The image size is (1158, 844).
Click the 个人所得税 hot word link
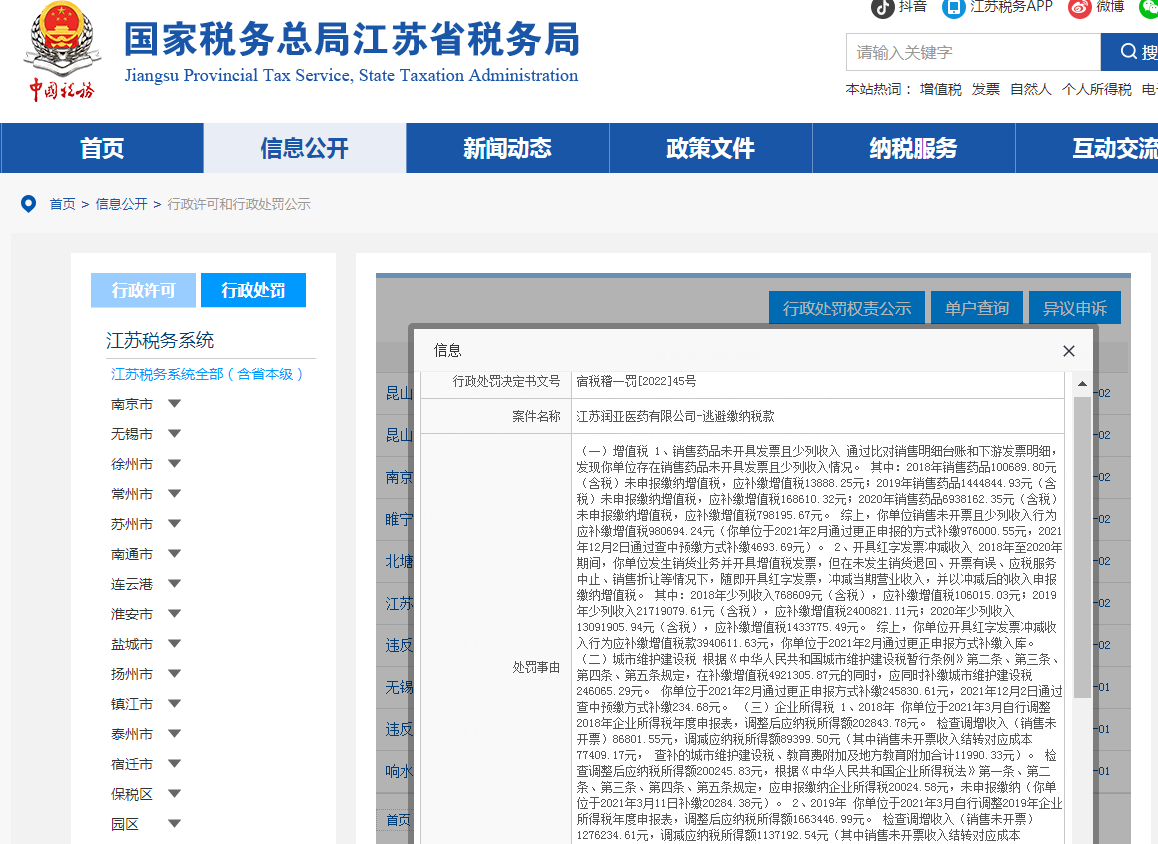coord(1096,89)
